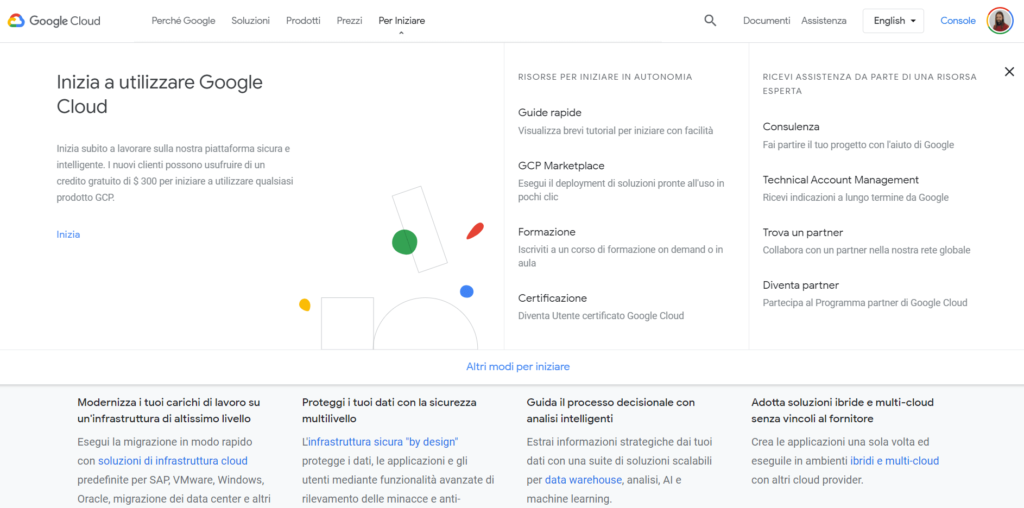The image size is (1024, 508).
Task: Open Diventa partner link
Action: (x=801, y=285)
